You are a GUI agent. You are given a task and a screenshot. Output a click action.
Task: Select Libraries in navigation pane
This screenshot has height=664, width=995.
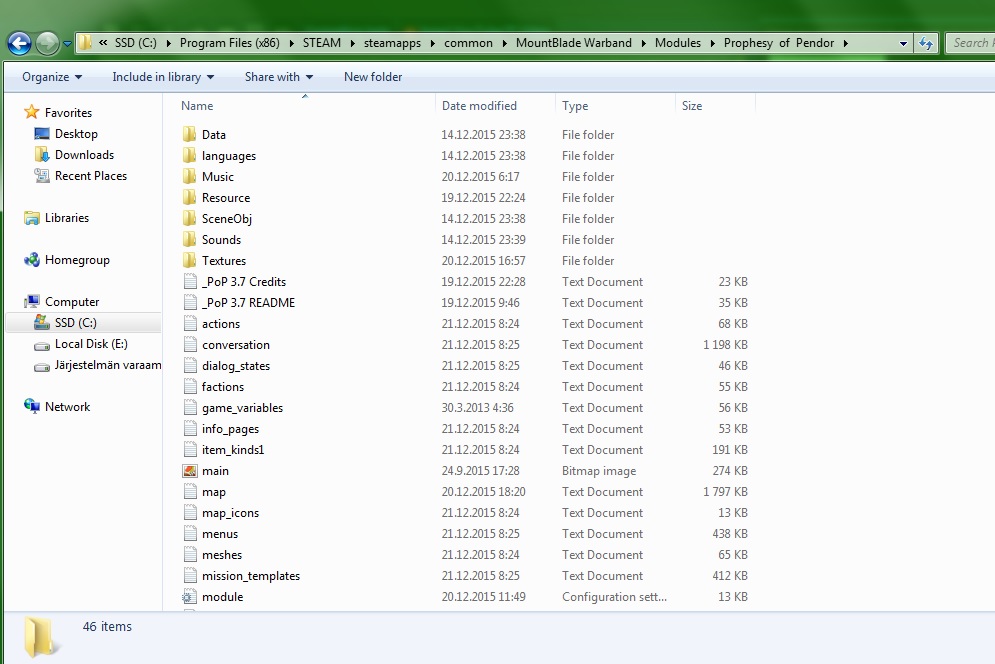tap(67, 218)
